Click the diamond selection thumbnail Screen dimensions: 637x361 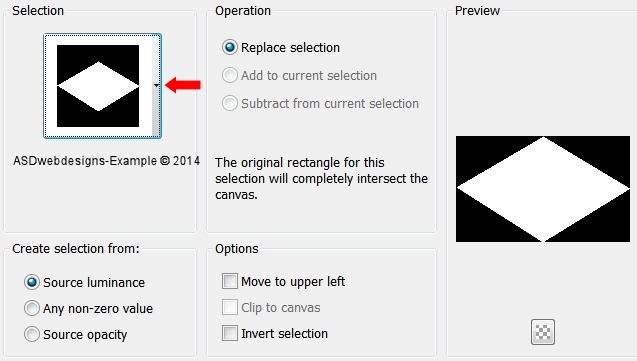point(98,86)
